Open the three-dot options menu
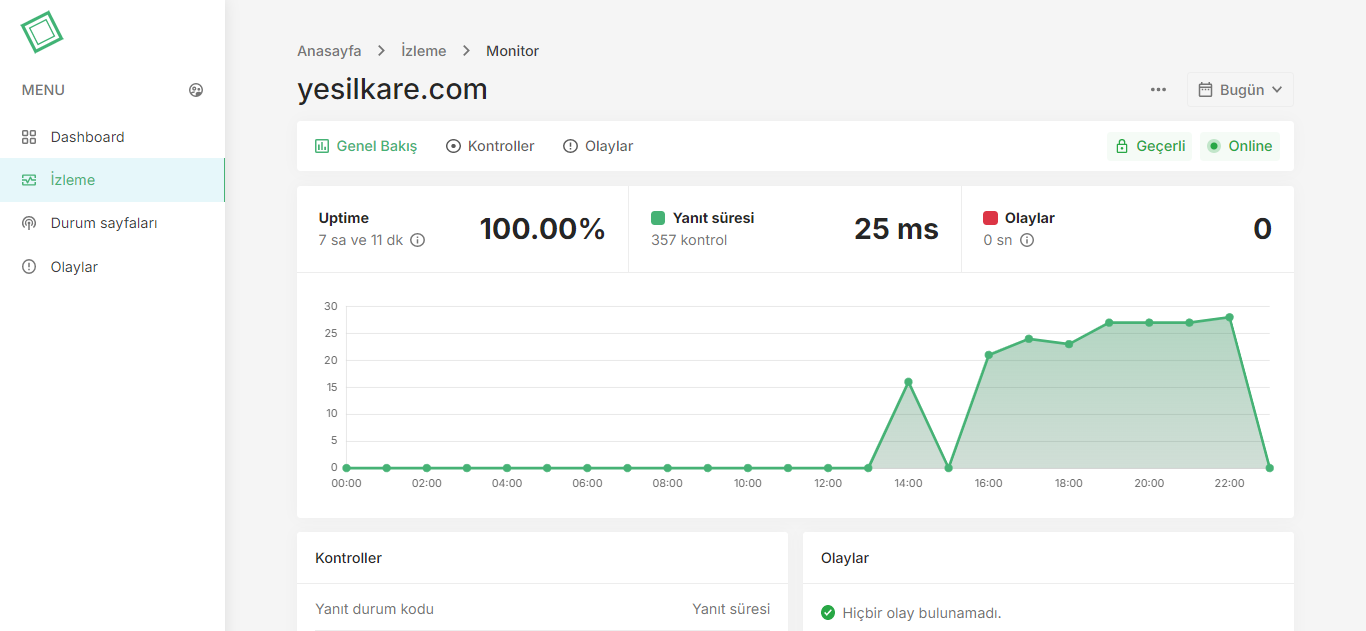 point(1157,89)
